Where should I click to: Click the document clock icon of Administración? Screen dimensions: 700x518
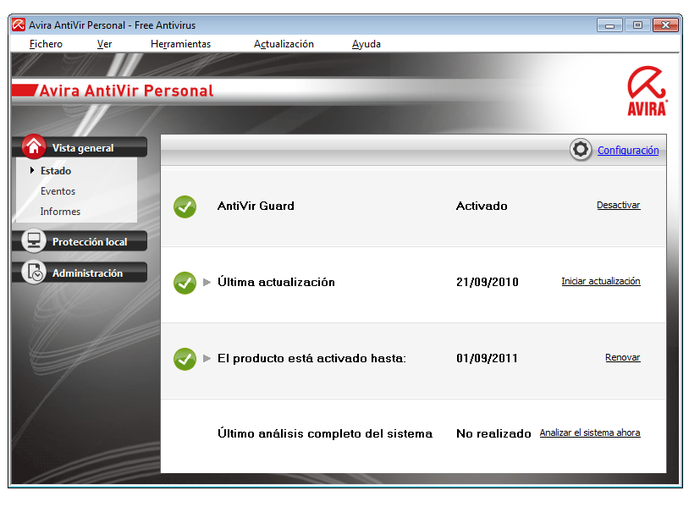[x=34, y=272]
